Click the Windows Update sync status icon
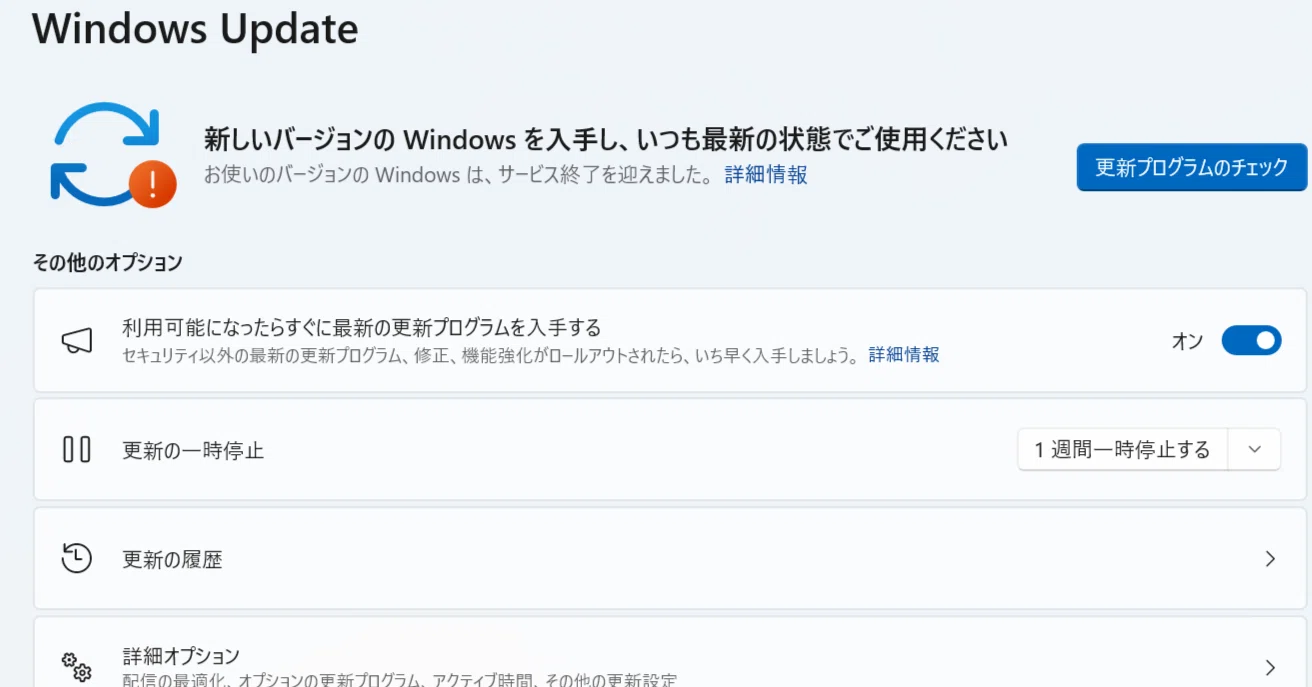This screenshot has width=1312, height=687. point(113,155)
